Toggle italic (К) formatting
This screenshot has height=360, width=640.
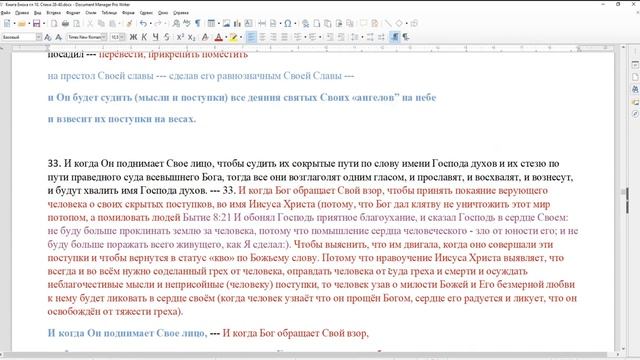tap(144, 37)
